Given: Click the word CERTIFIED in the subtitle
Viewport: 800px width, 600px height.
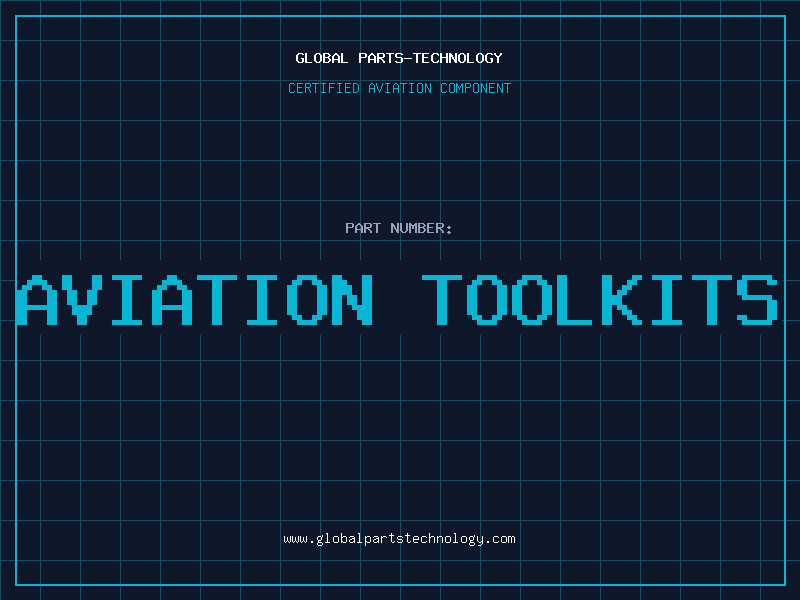Looking at the screenshot, I should point(324,88).
